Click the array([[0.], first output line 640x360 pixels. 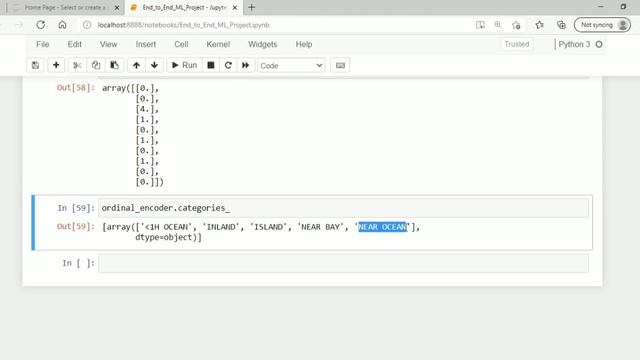click(x=130, y=88)
